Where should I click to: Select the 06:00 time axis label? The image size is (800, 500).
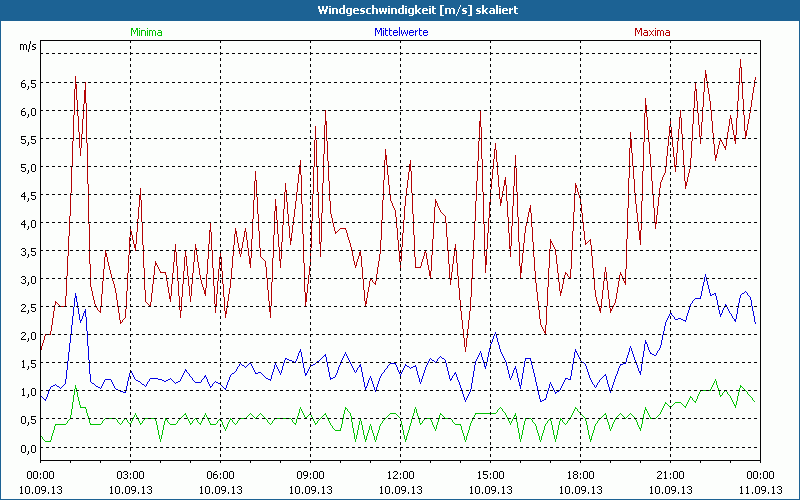(220, 474)
